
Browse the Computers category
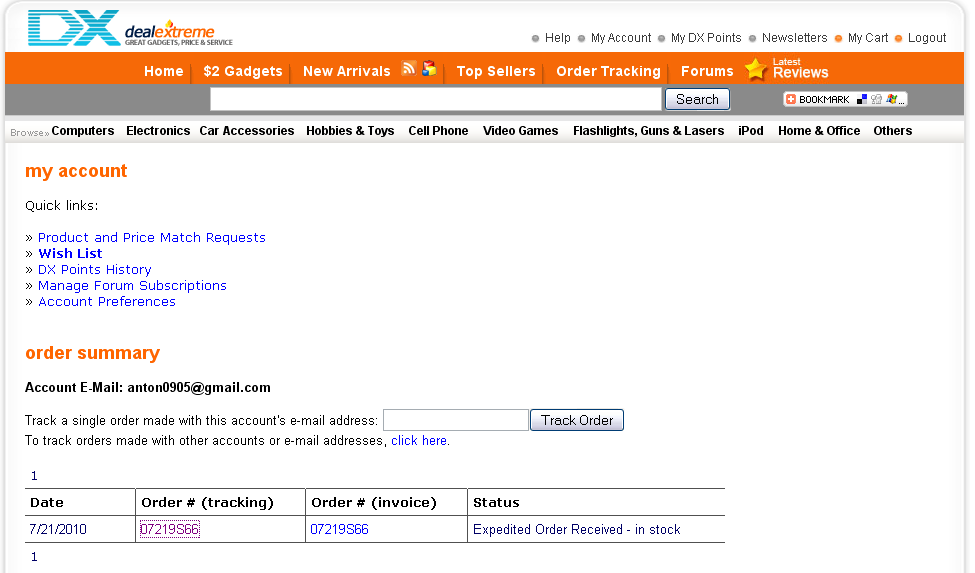pos(83,131)
